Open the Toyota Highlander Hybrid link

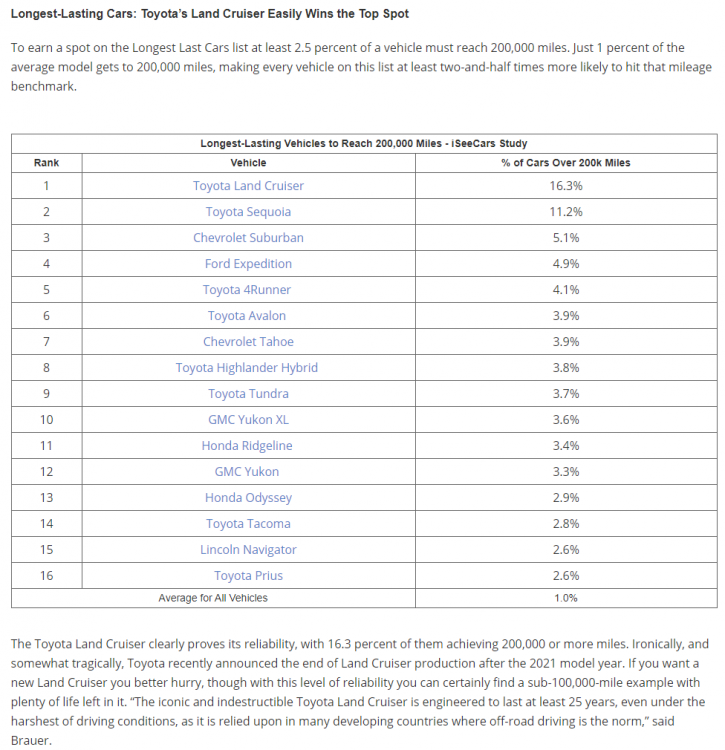coord(247,368)
